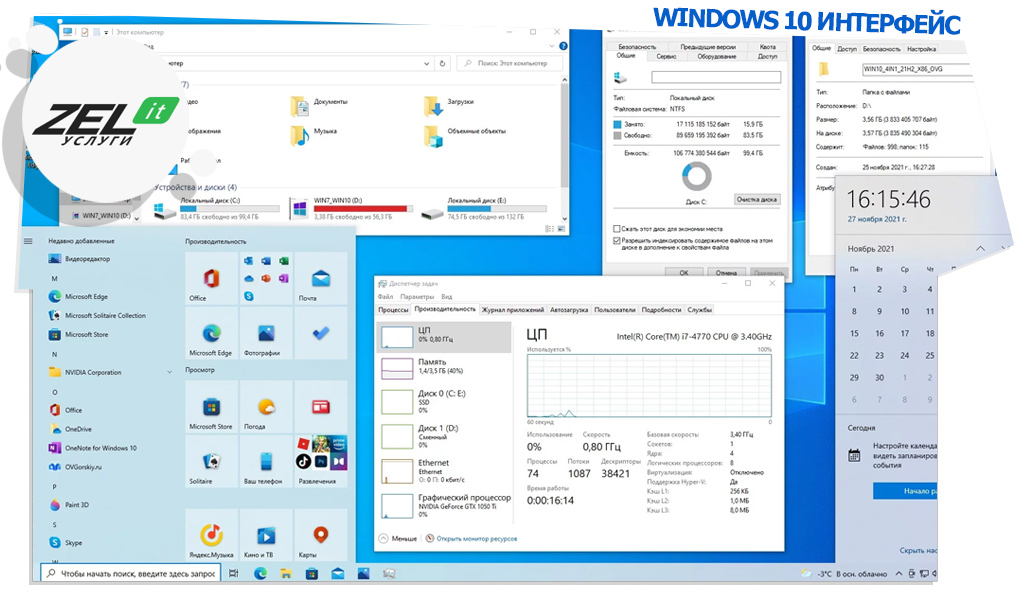This screenshot has width=1024, height=600.
Task: Open the Карты maps tile
Action: [x=321, y=535]
